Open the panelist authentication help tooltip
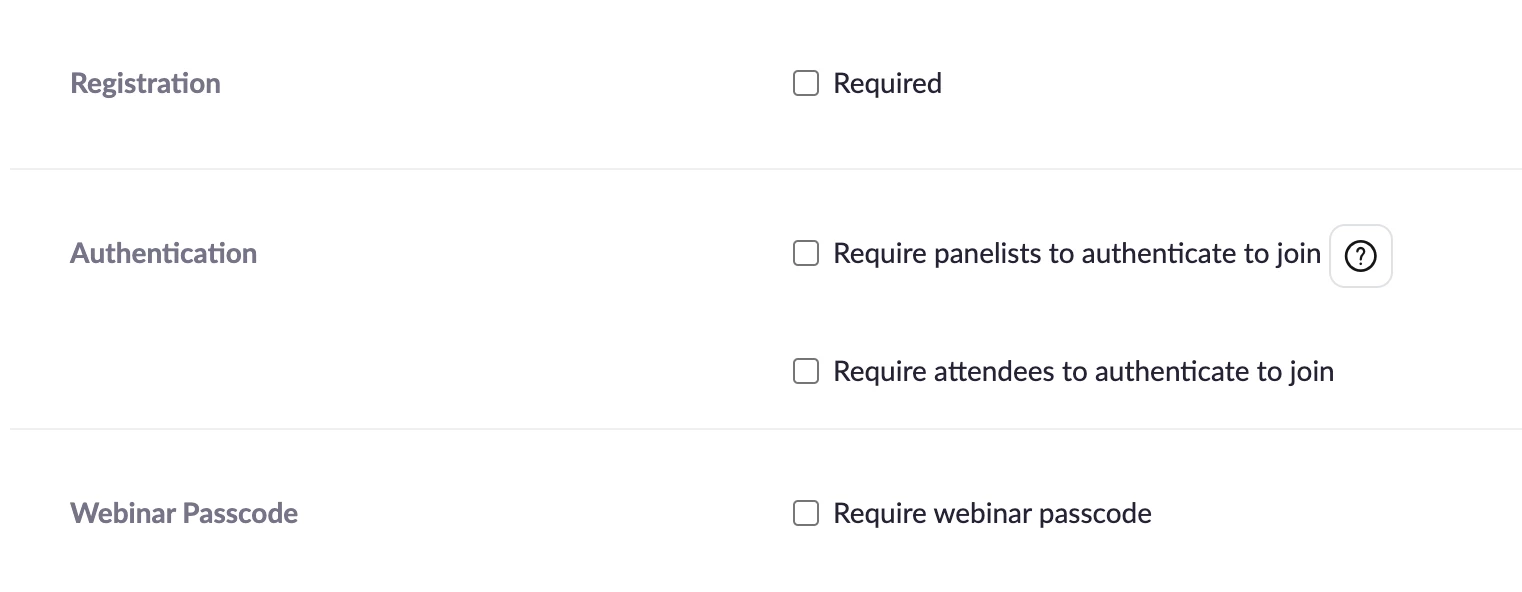1522x592 pixels. (1360, 257)
